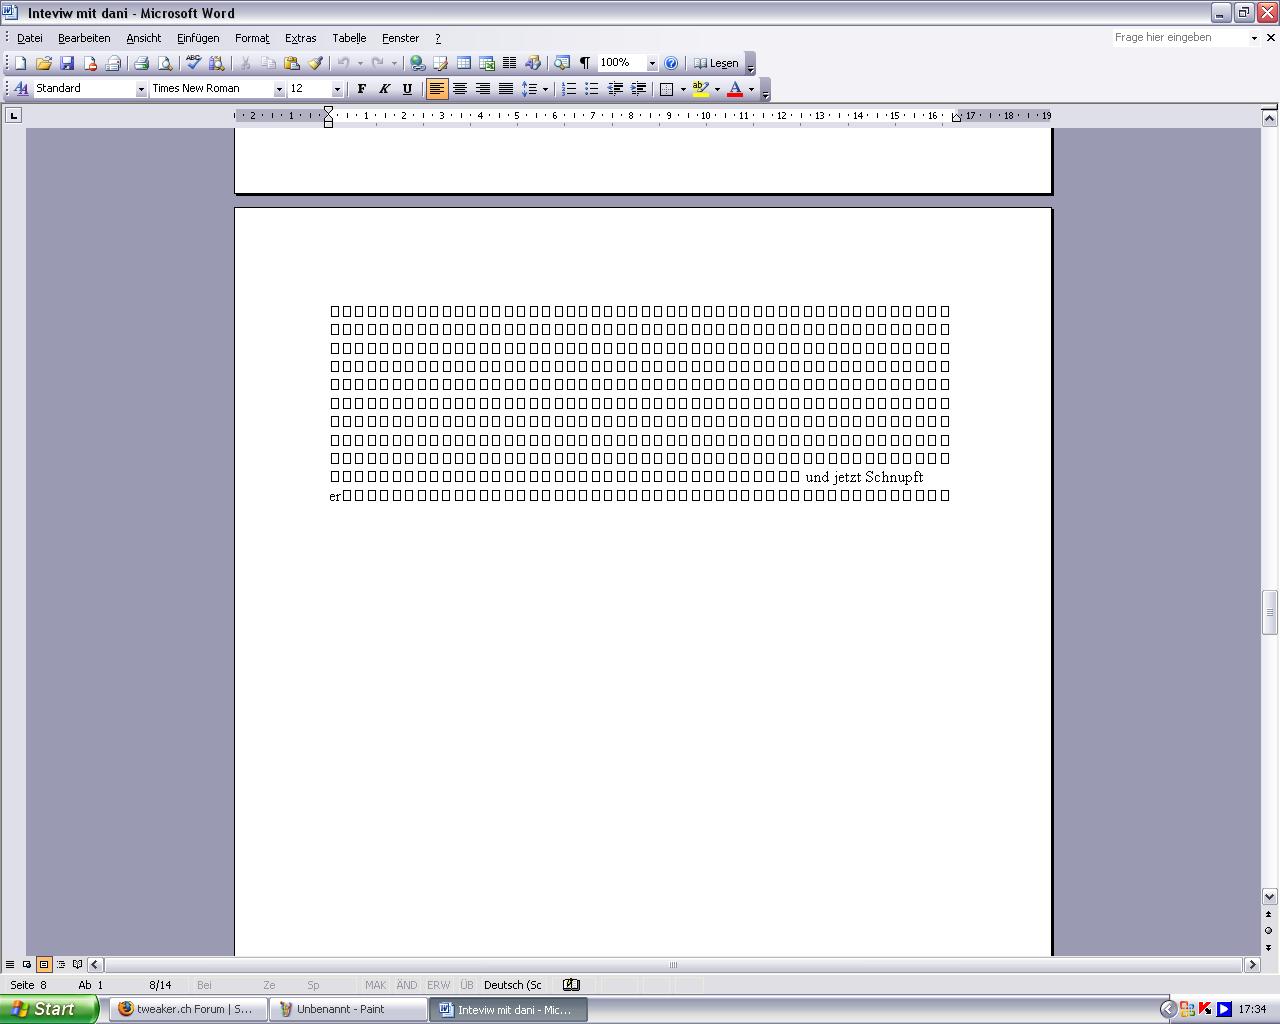1280x1024 pixels.
Task: Click the Format Painter brush icon
Action: coord(315,63)
